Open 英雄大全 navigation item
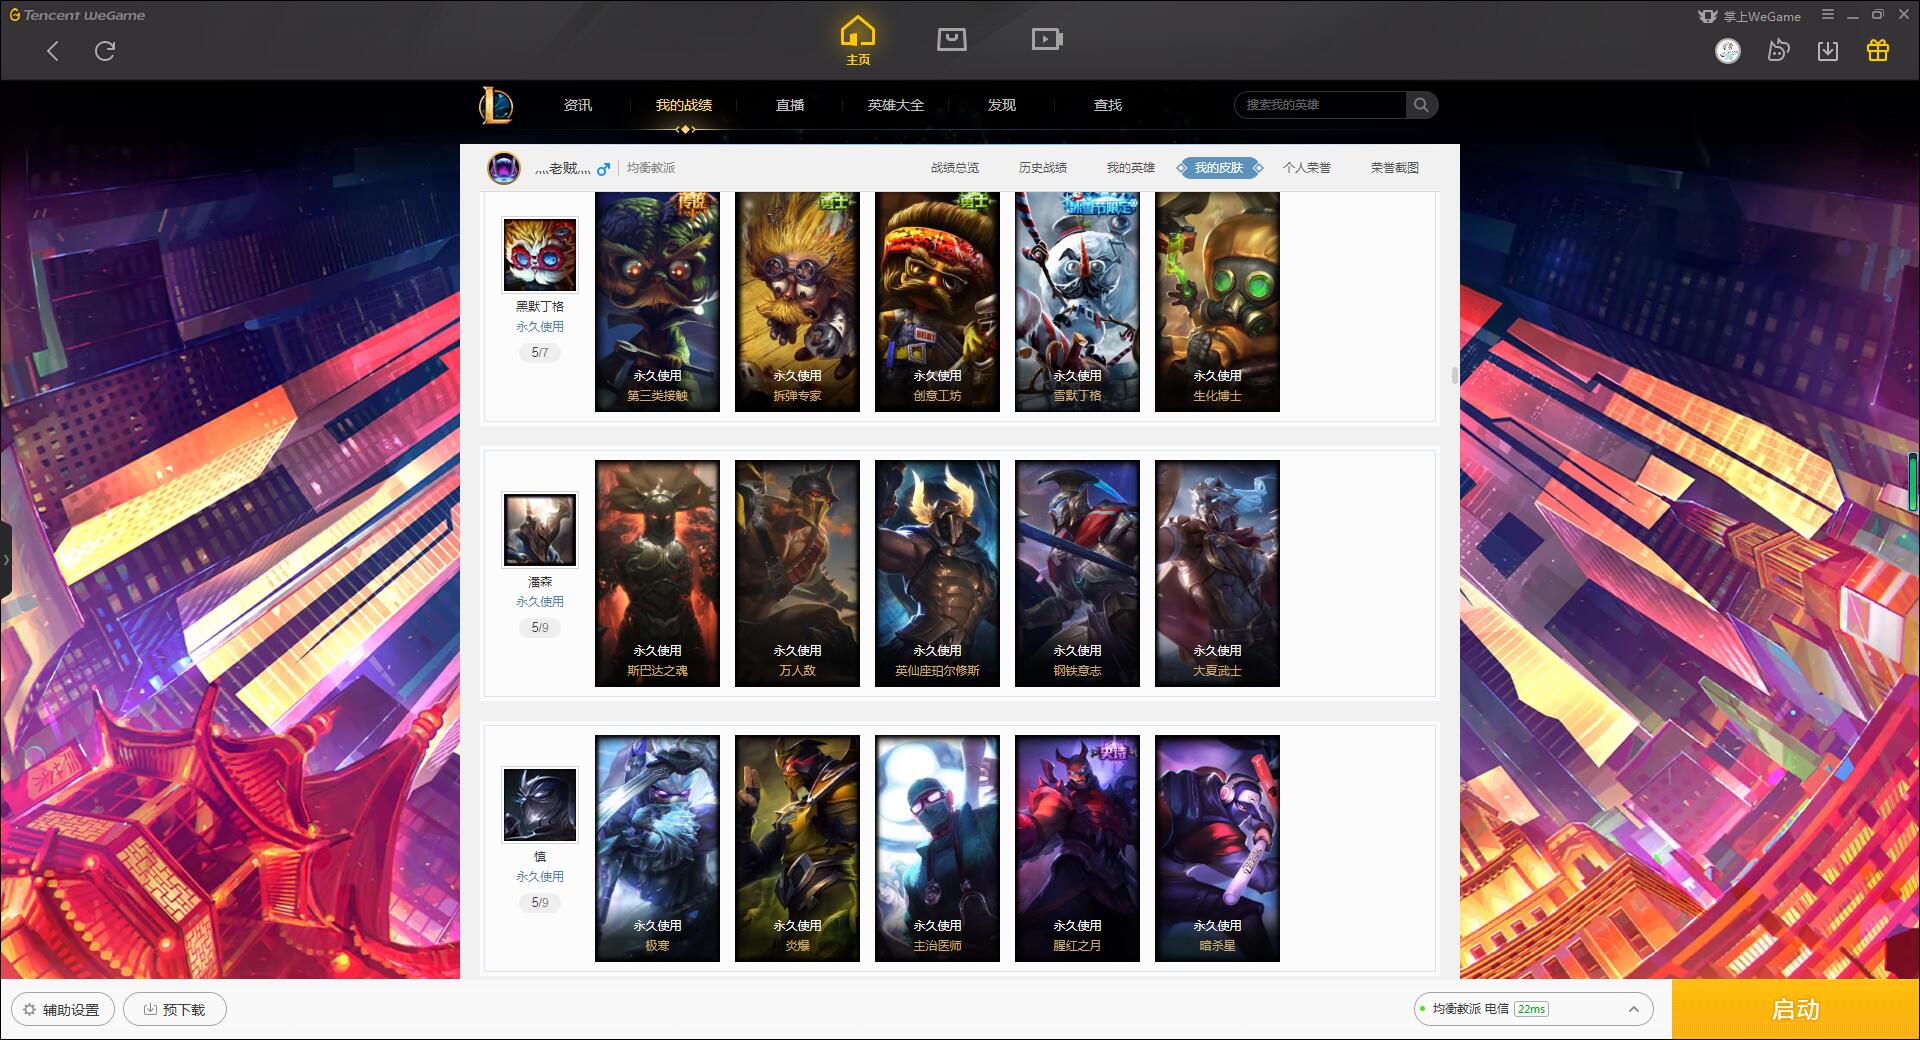The height and width of the screenshot is (1040, 1920). (896, 105)
